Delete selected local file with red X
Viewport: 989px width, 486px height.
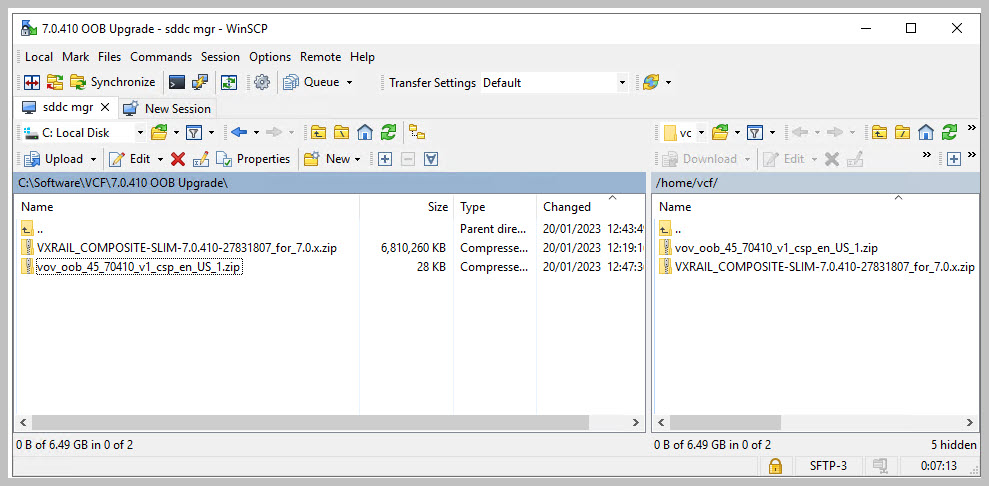click(x=178, y=159)
